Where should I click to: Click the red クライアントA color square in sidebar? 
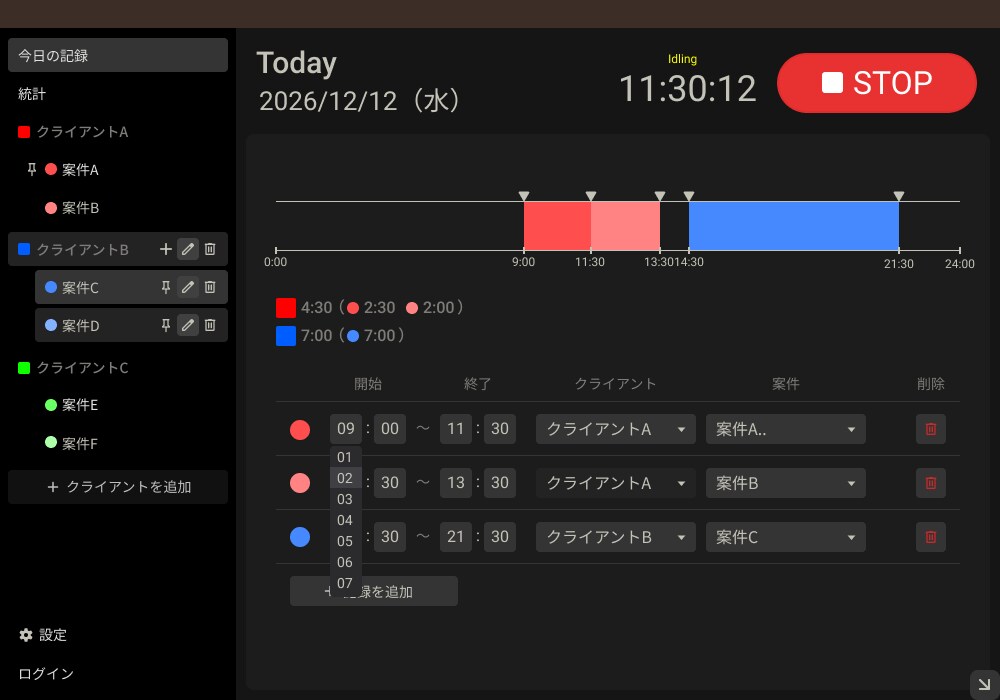coord(24,132)
